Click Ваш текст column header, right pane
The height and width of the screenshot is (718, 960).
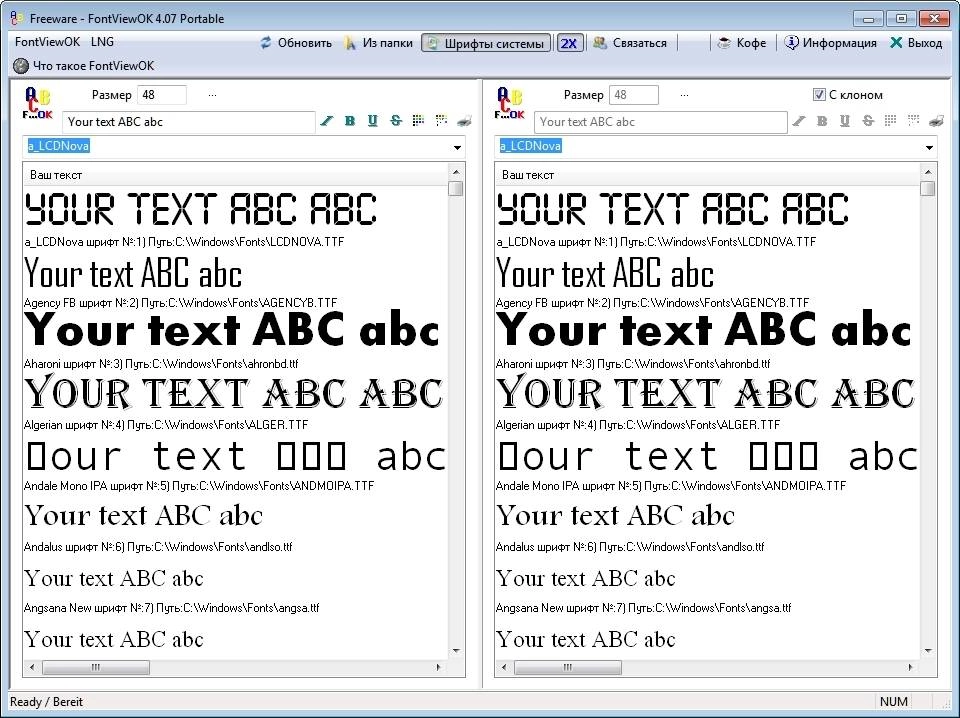[x=708, y=175]
